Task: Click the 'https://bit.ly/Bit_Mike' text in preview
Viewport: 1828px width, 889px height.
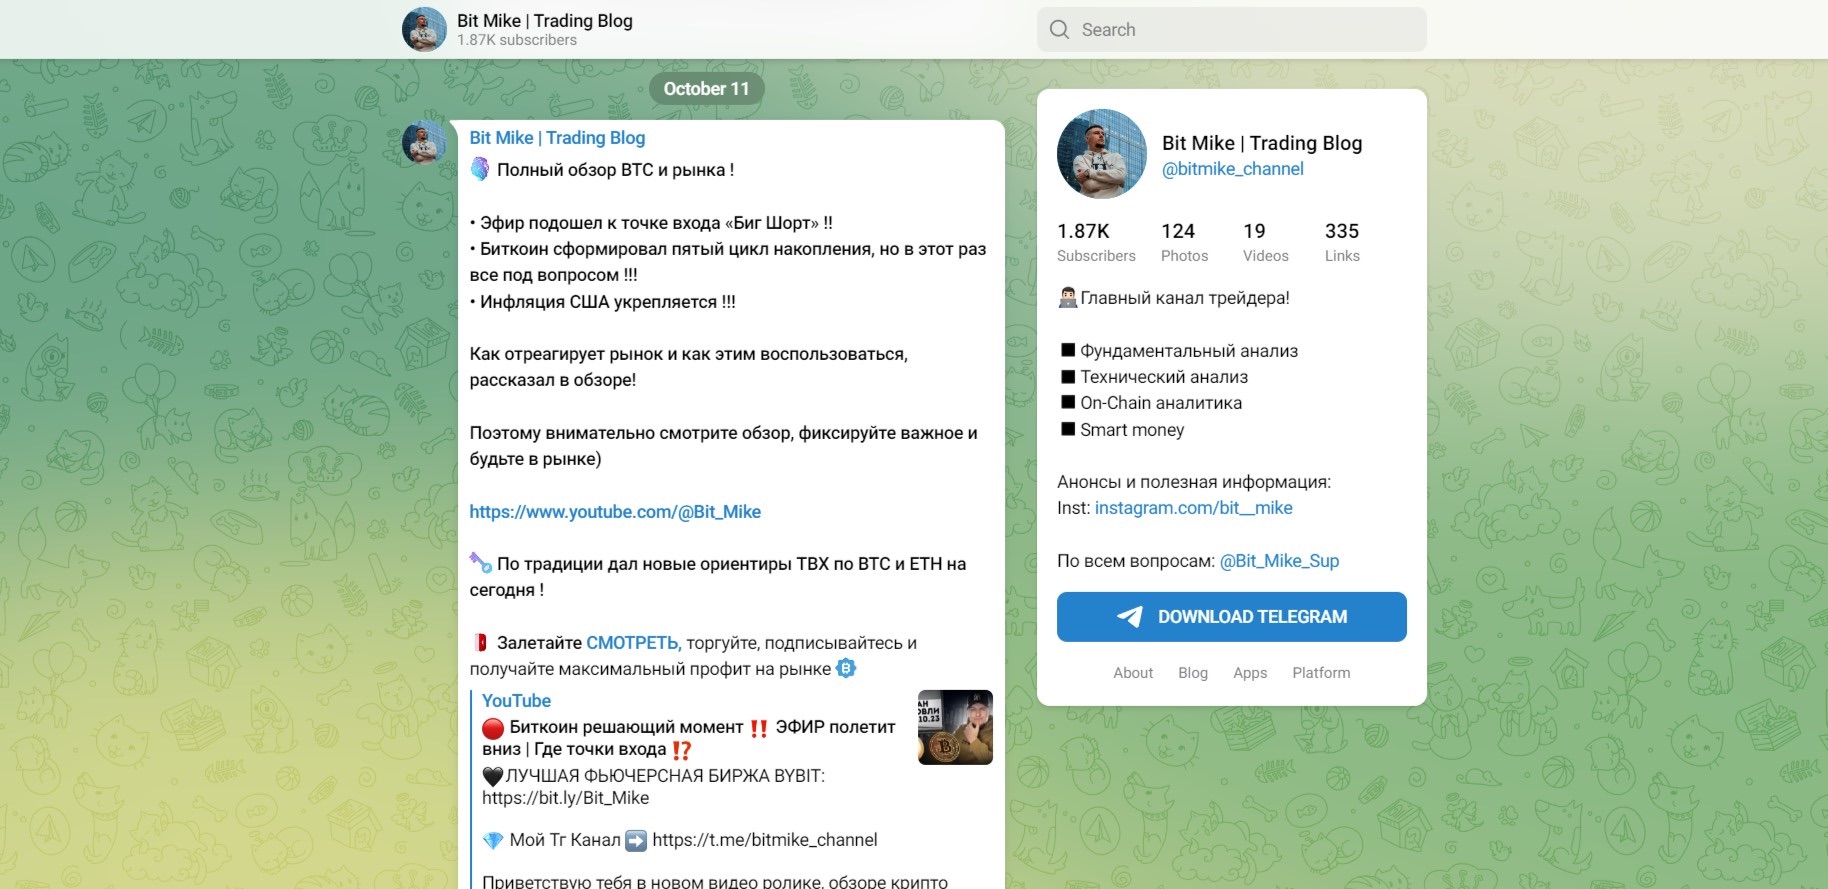Action: tap(565, 798)
